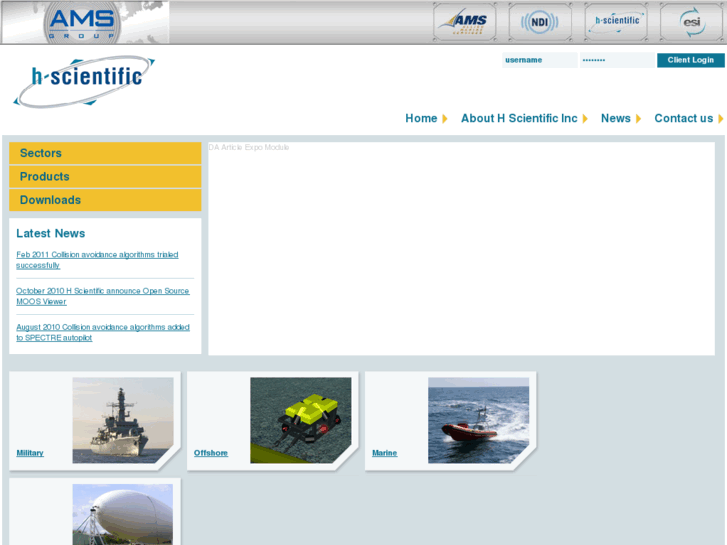This screenshot has width=727, height=545.
Task: Open October 2010 Open Source MOOS Viewer link
Action: tap(102, 296)
